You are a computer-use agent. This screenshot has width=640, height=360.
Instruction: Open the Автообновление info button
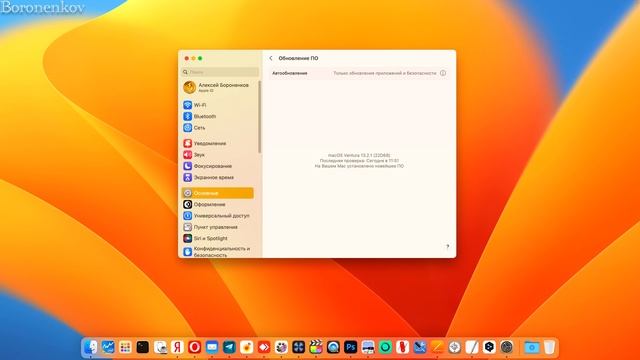pyautogui.click(x=443, y=73)
